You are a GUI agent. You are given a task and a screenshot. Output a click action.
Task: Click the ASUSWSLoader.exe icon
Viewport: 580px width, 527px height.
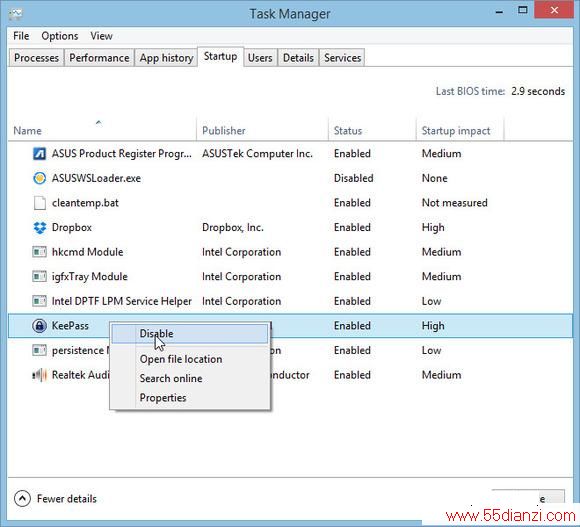pos(40,178)
